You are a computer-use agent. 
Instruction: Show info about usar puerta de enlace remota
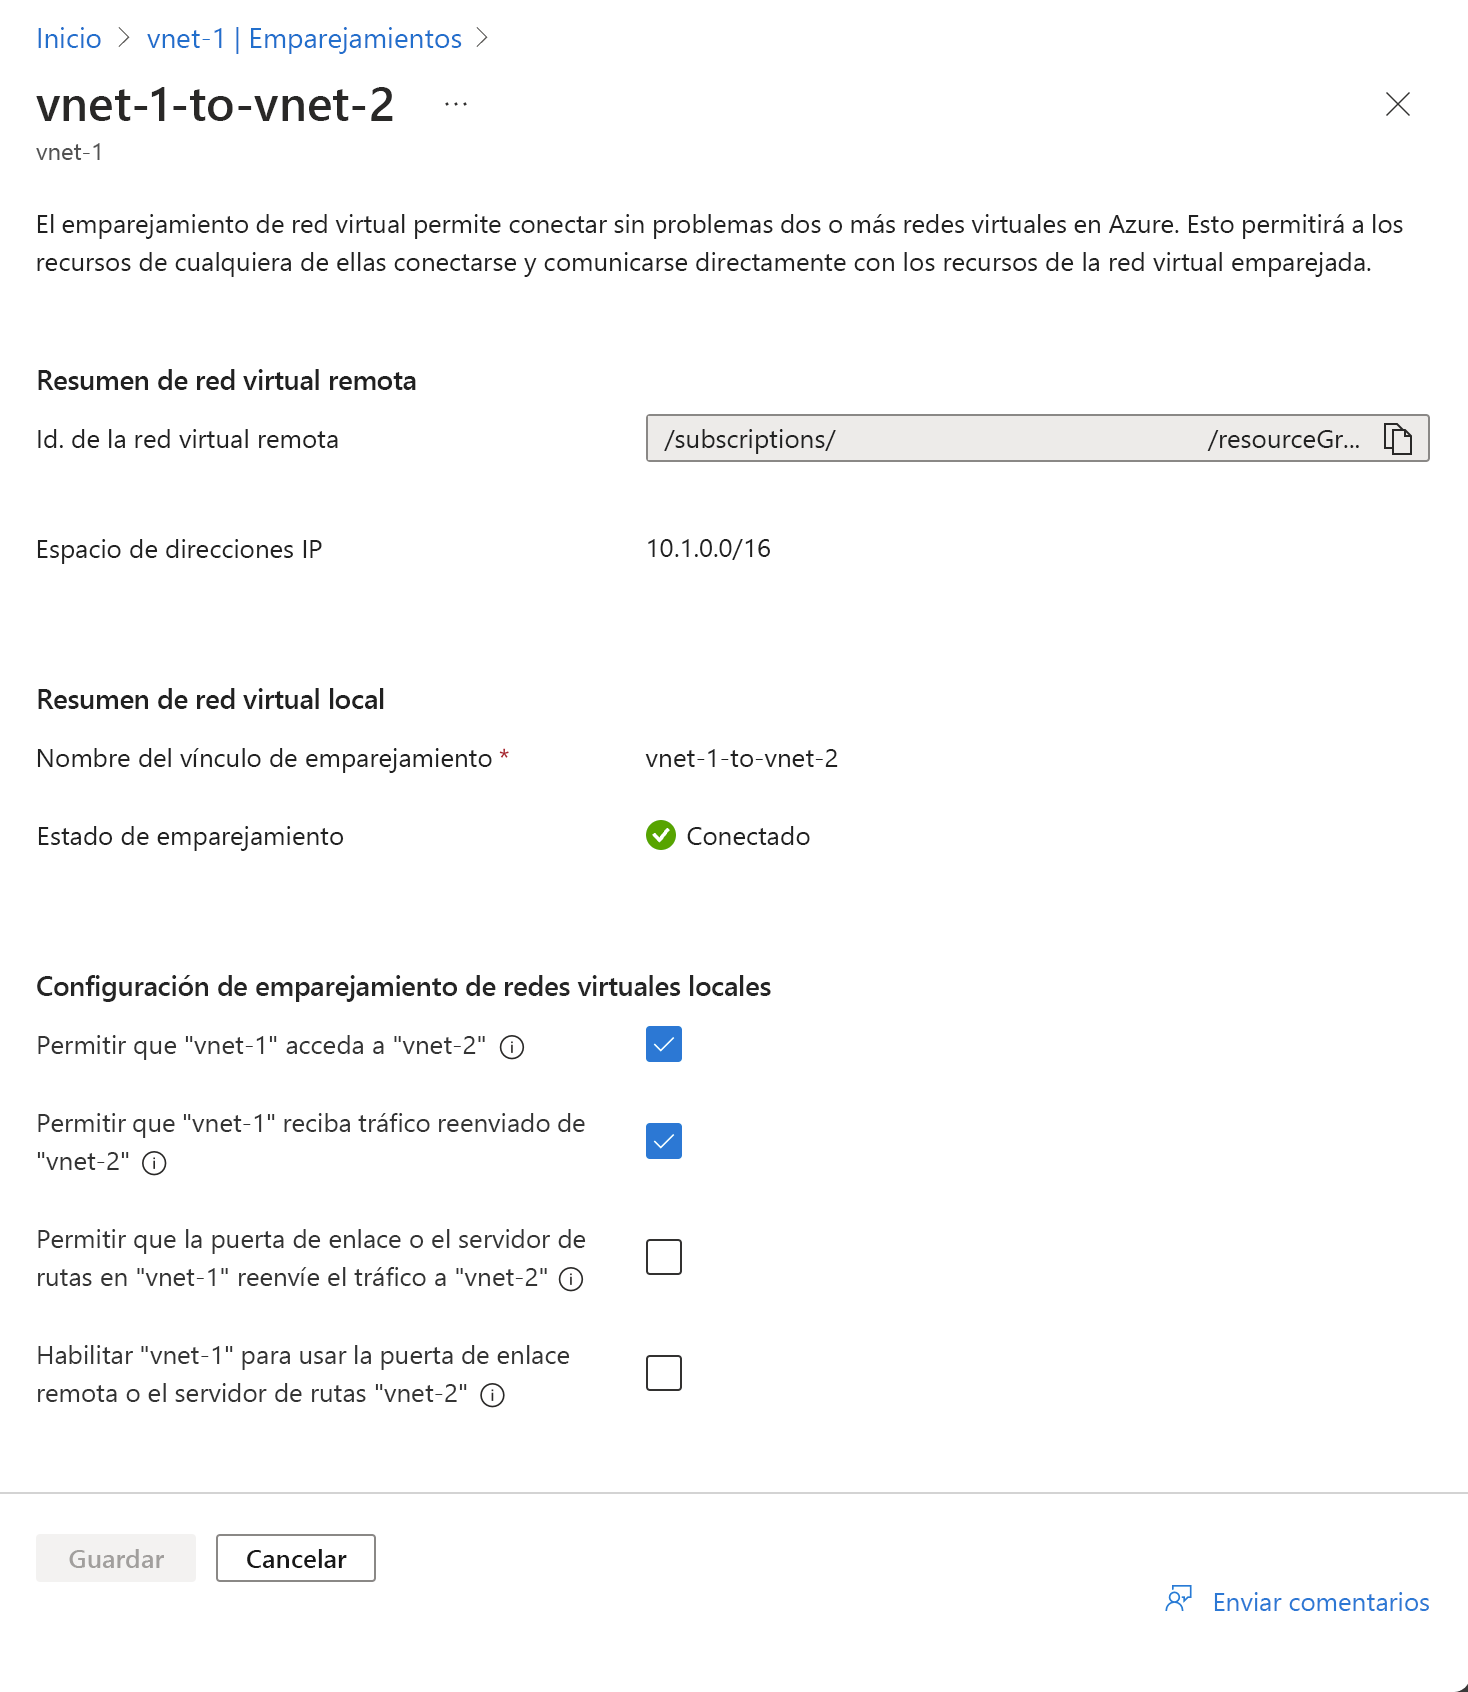pos(493,1394)
